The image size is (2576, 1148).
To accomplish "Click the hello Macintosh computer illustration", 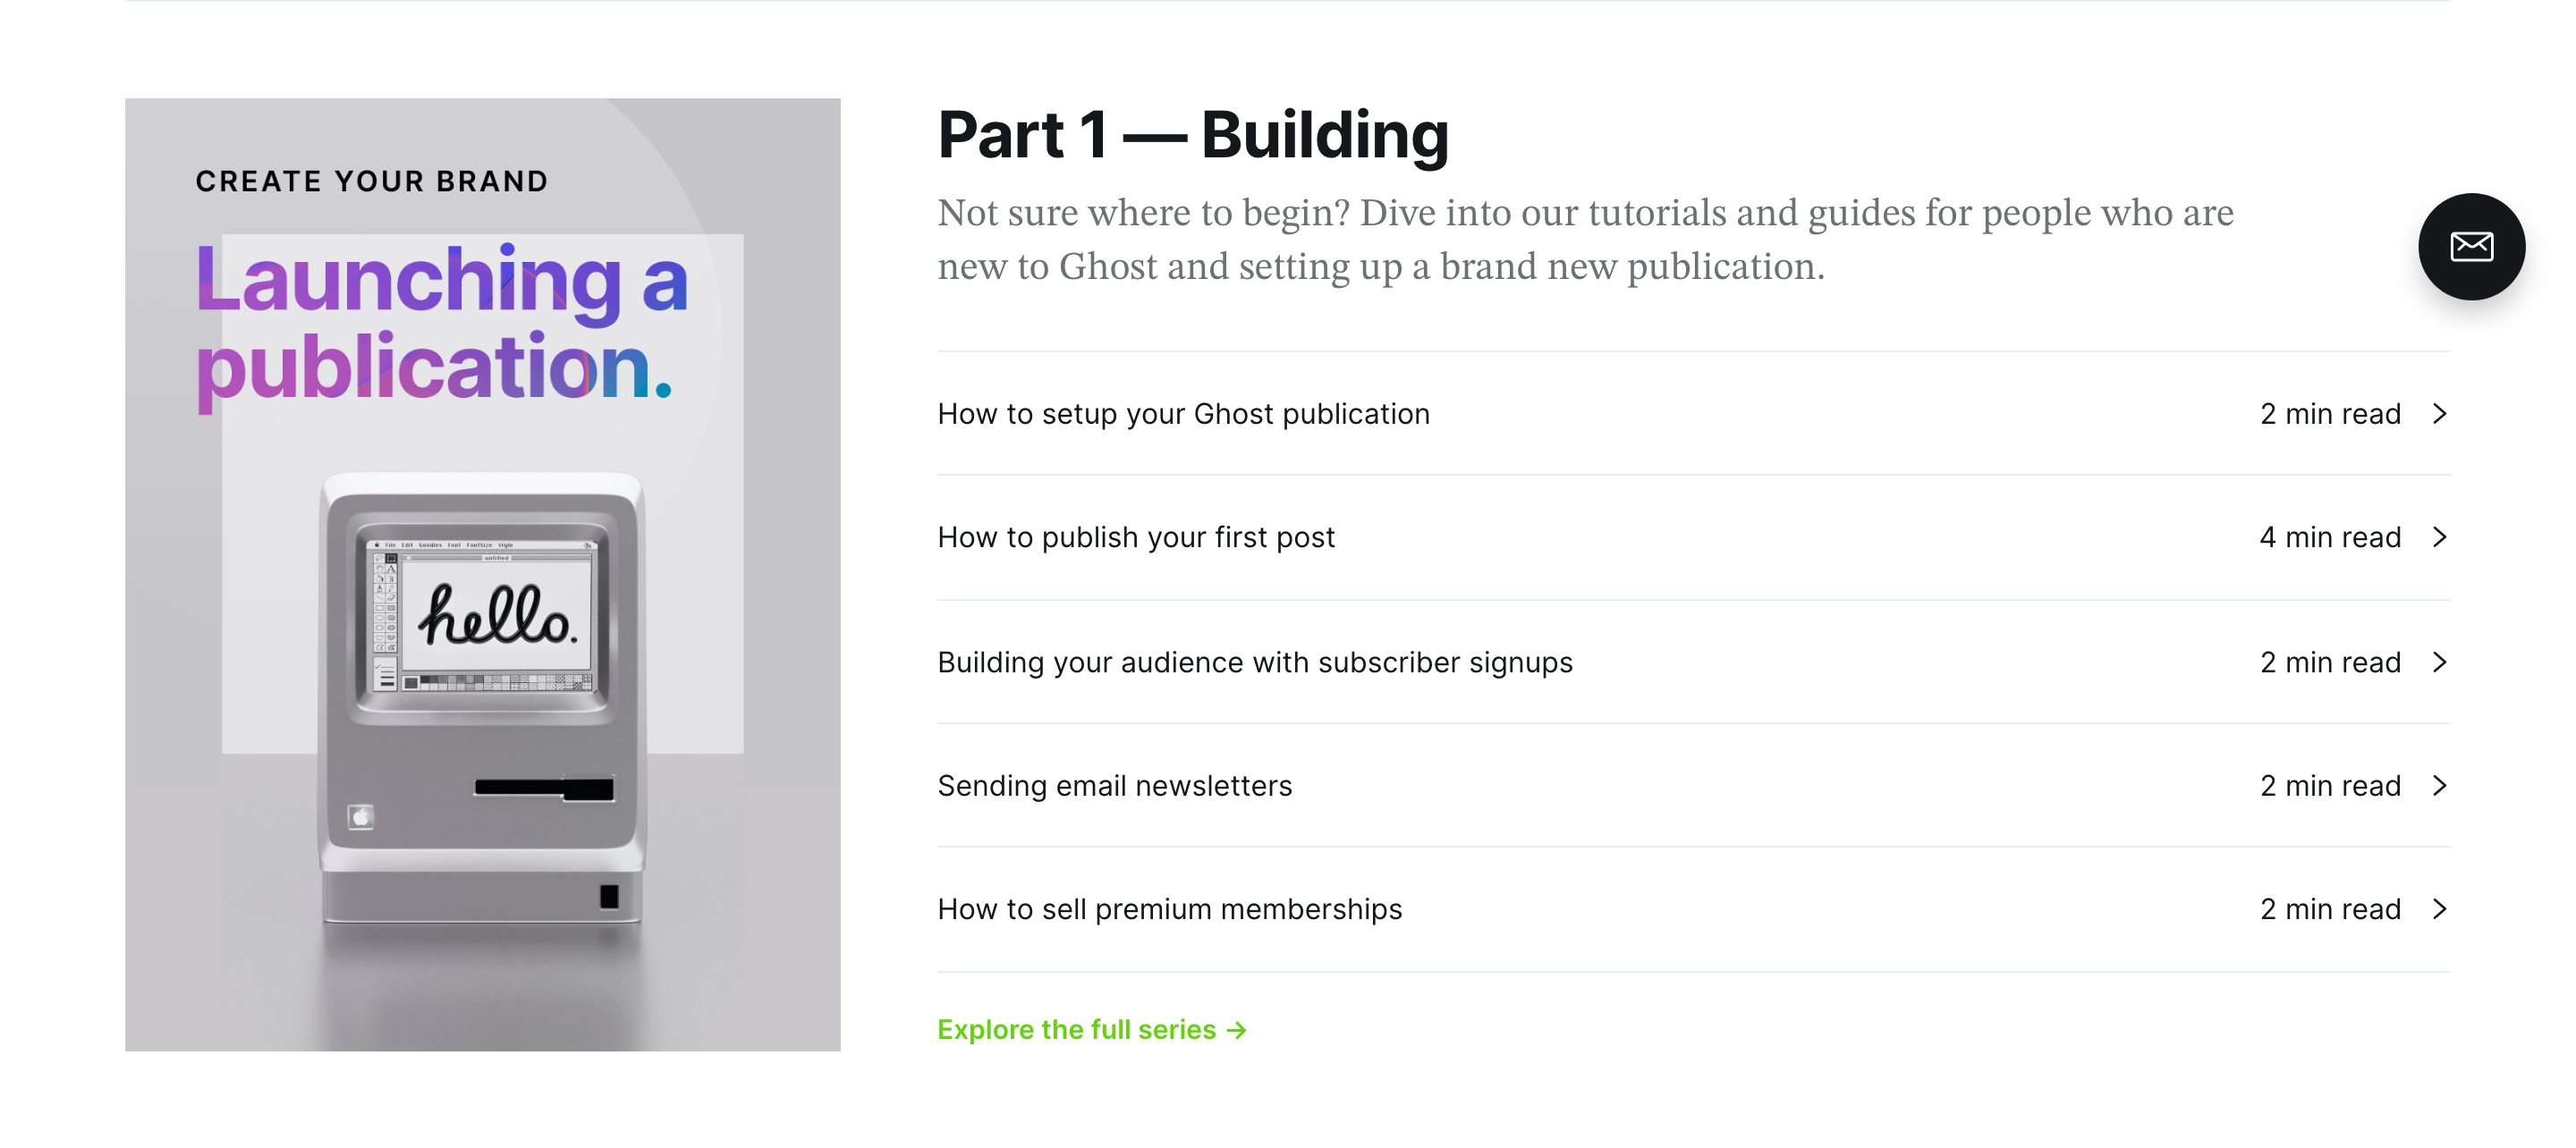I will [482, 697].
